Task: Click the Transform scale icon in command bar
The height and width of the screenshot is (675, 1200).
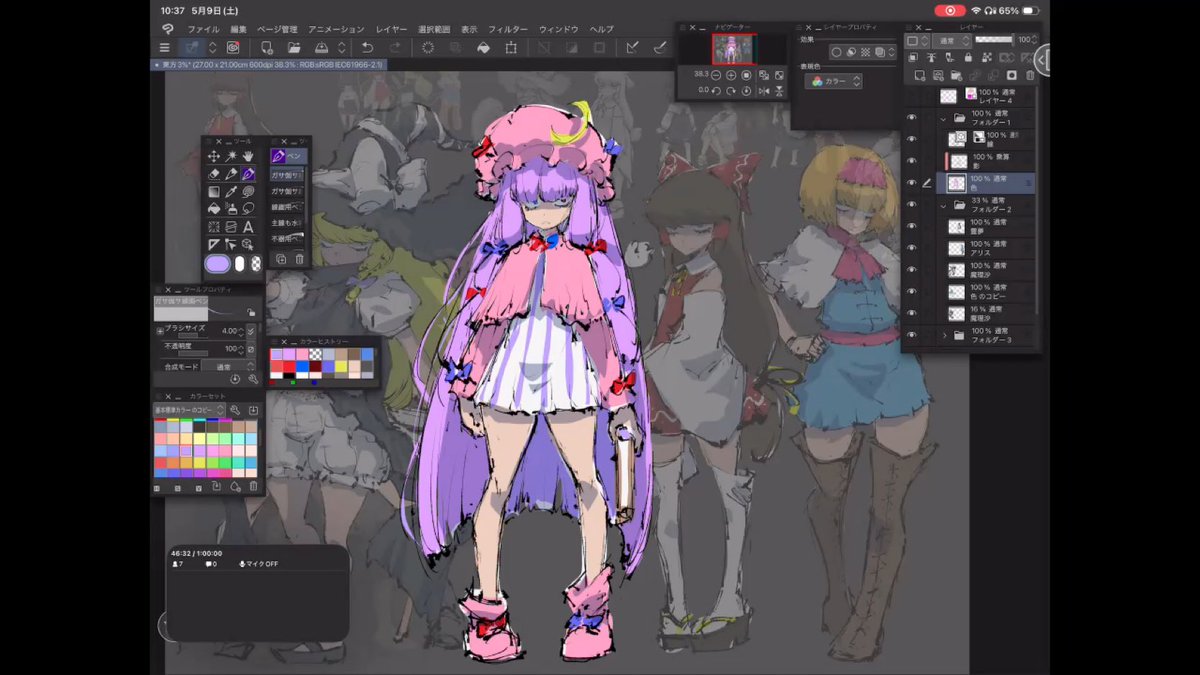Action: click(512, 47)
